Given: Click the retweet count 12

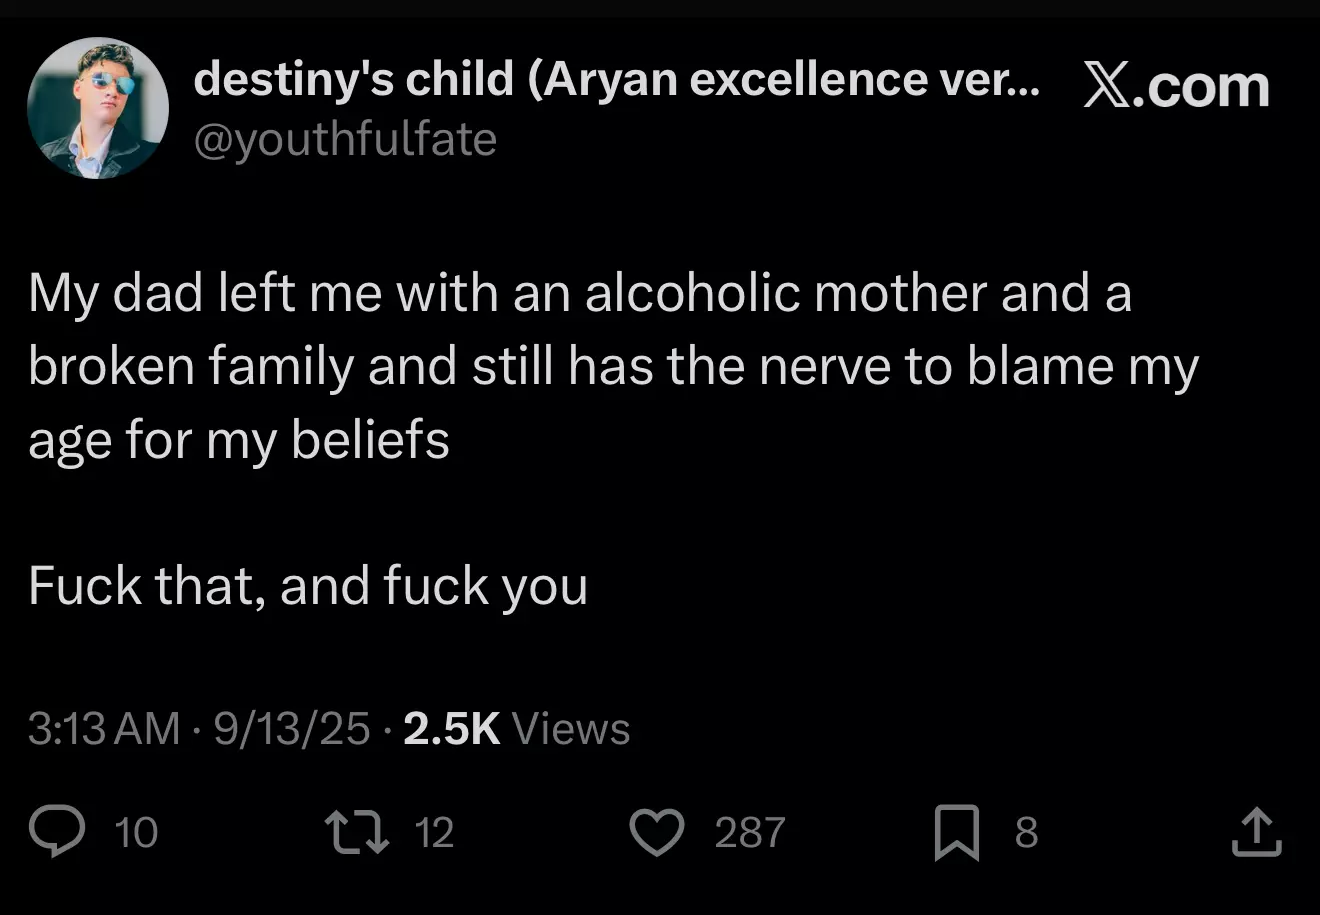Looking at the screenshot, I should (x=434, y=833).
